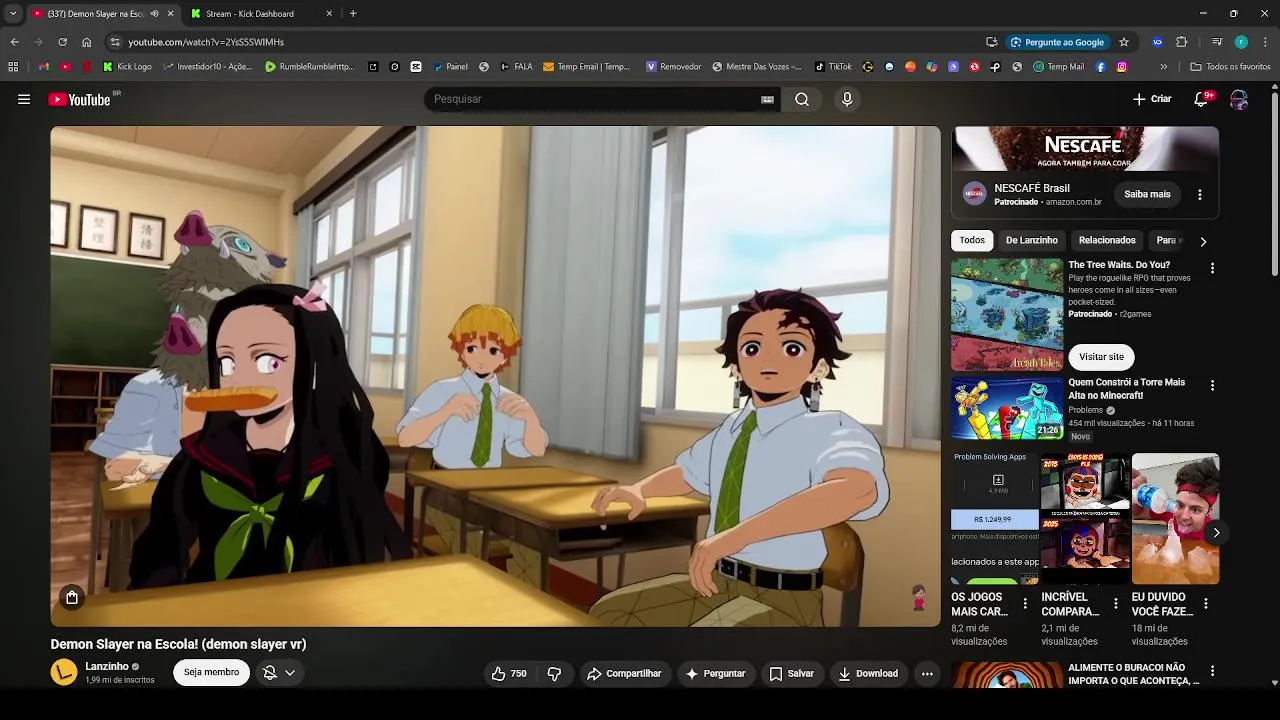Expand the notification preferences chevron
The image size is (1280, 720).
coord(290,673)
